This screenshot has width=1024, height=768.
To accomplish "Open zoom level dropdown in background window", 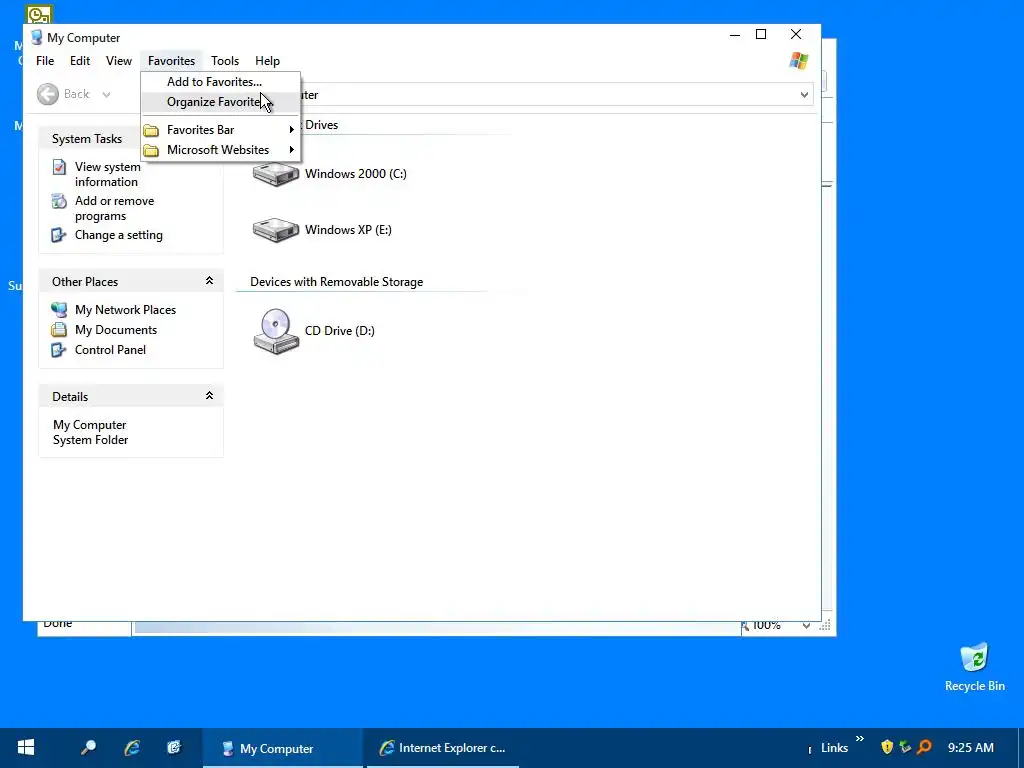I will coord(806,626).
